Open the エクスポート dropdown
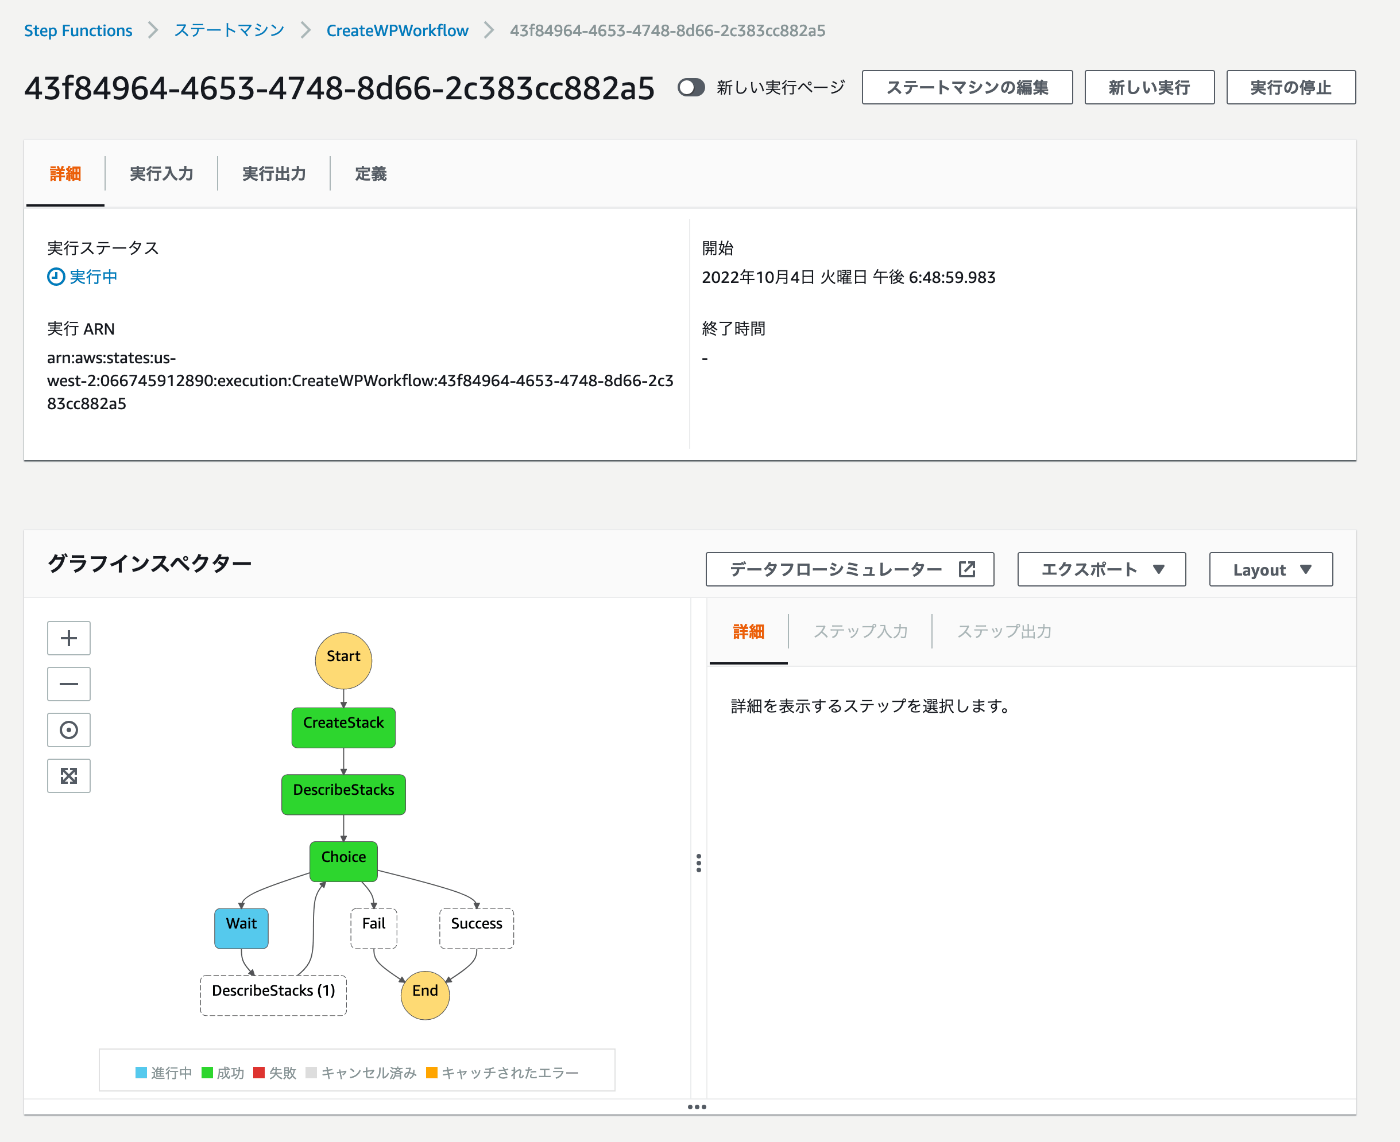 click(1100, 569)
